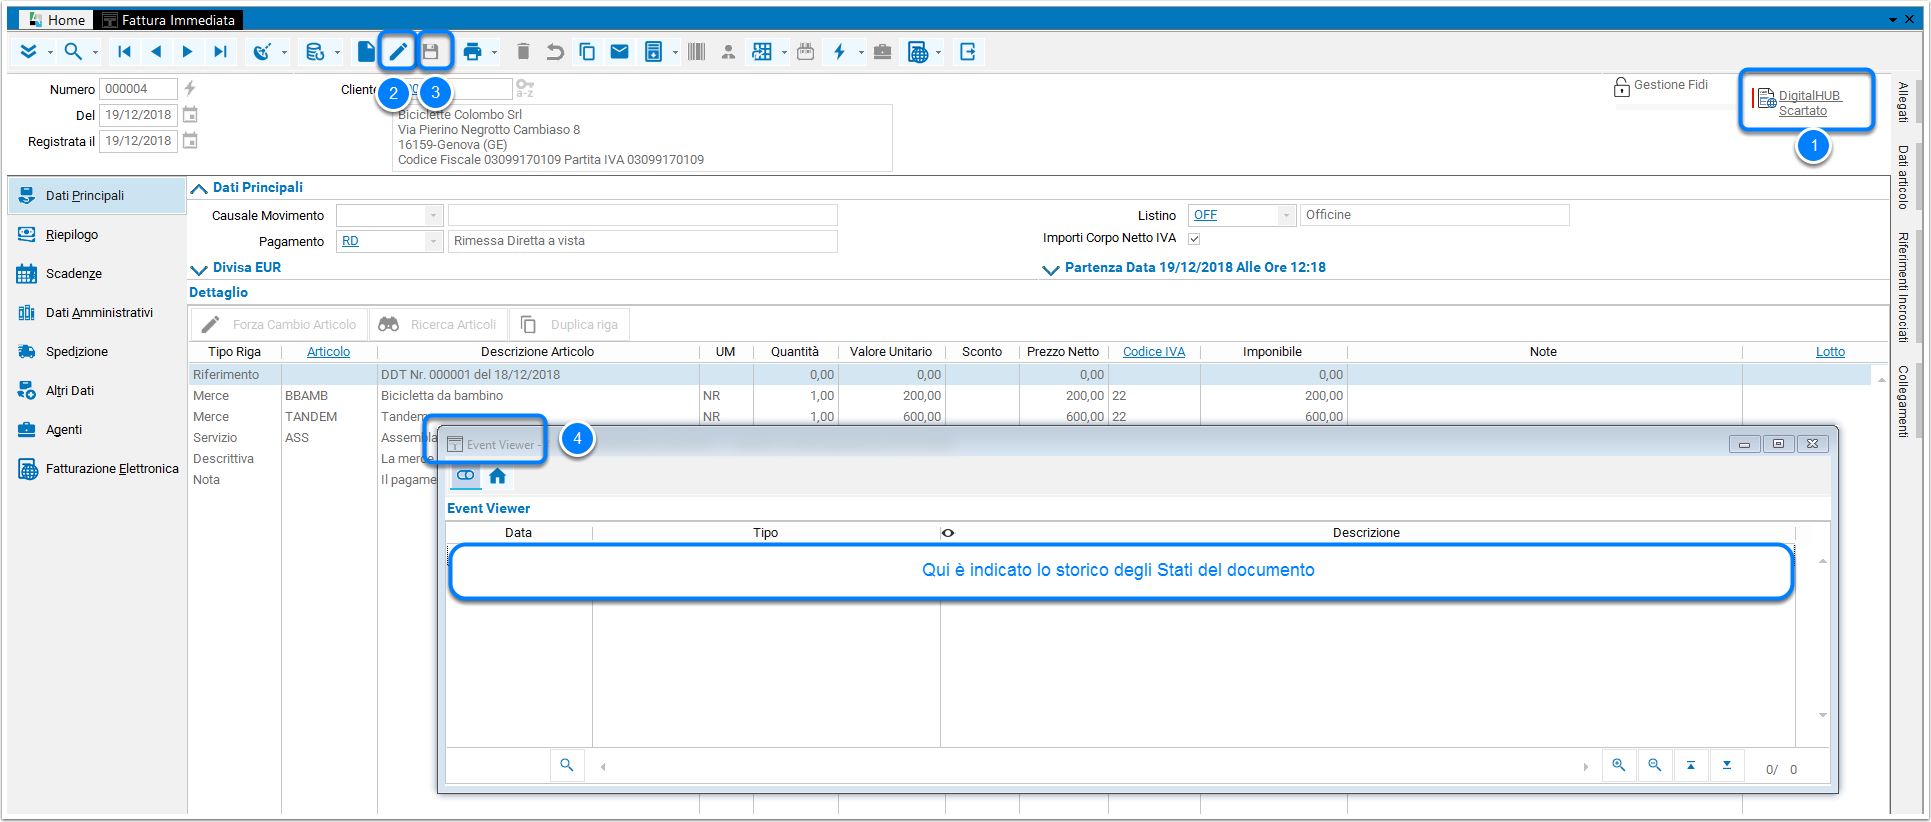This screenshot has width=1931, height=822.
Task: Open the Allegati vertical side tab
Action: pos(1903,102)
